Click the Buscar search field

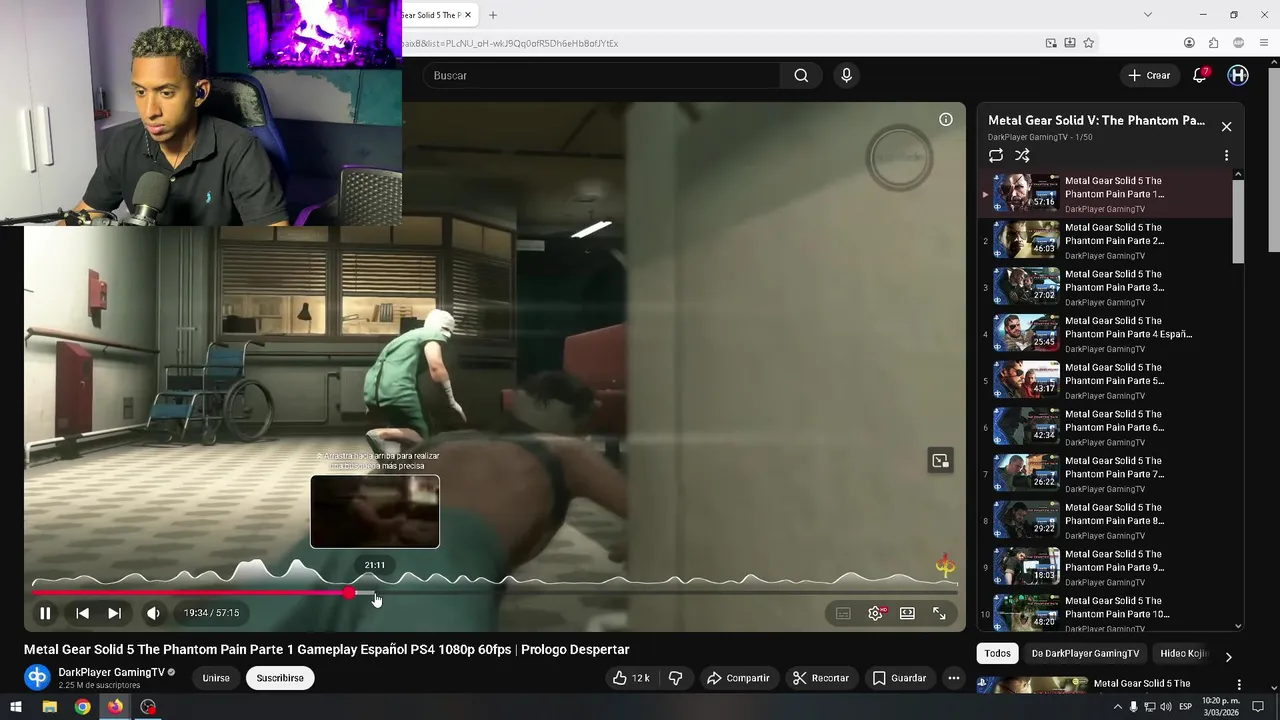pos(602,75)
